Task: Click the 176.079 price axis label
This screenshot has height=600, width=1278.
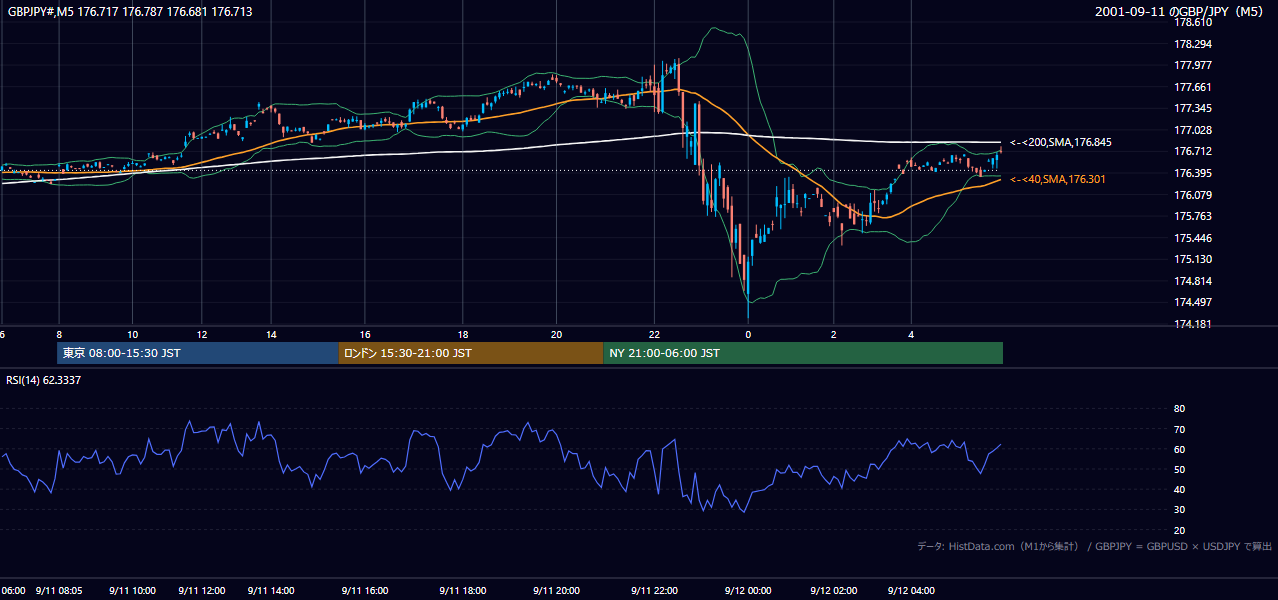Action: tap(1192, 195)
